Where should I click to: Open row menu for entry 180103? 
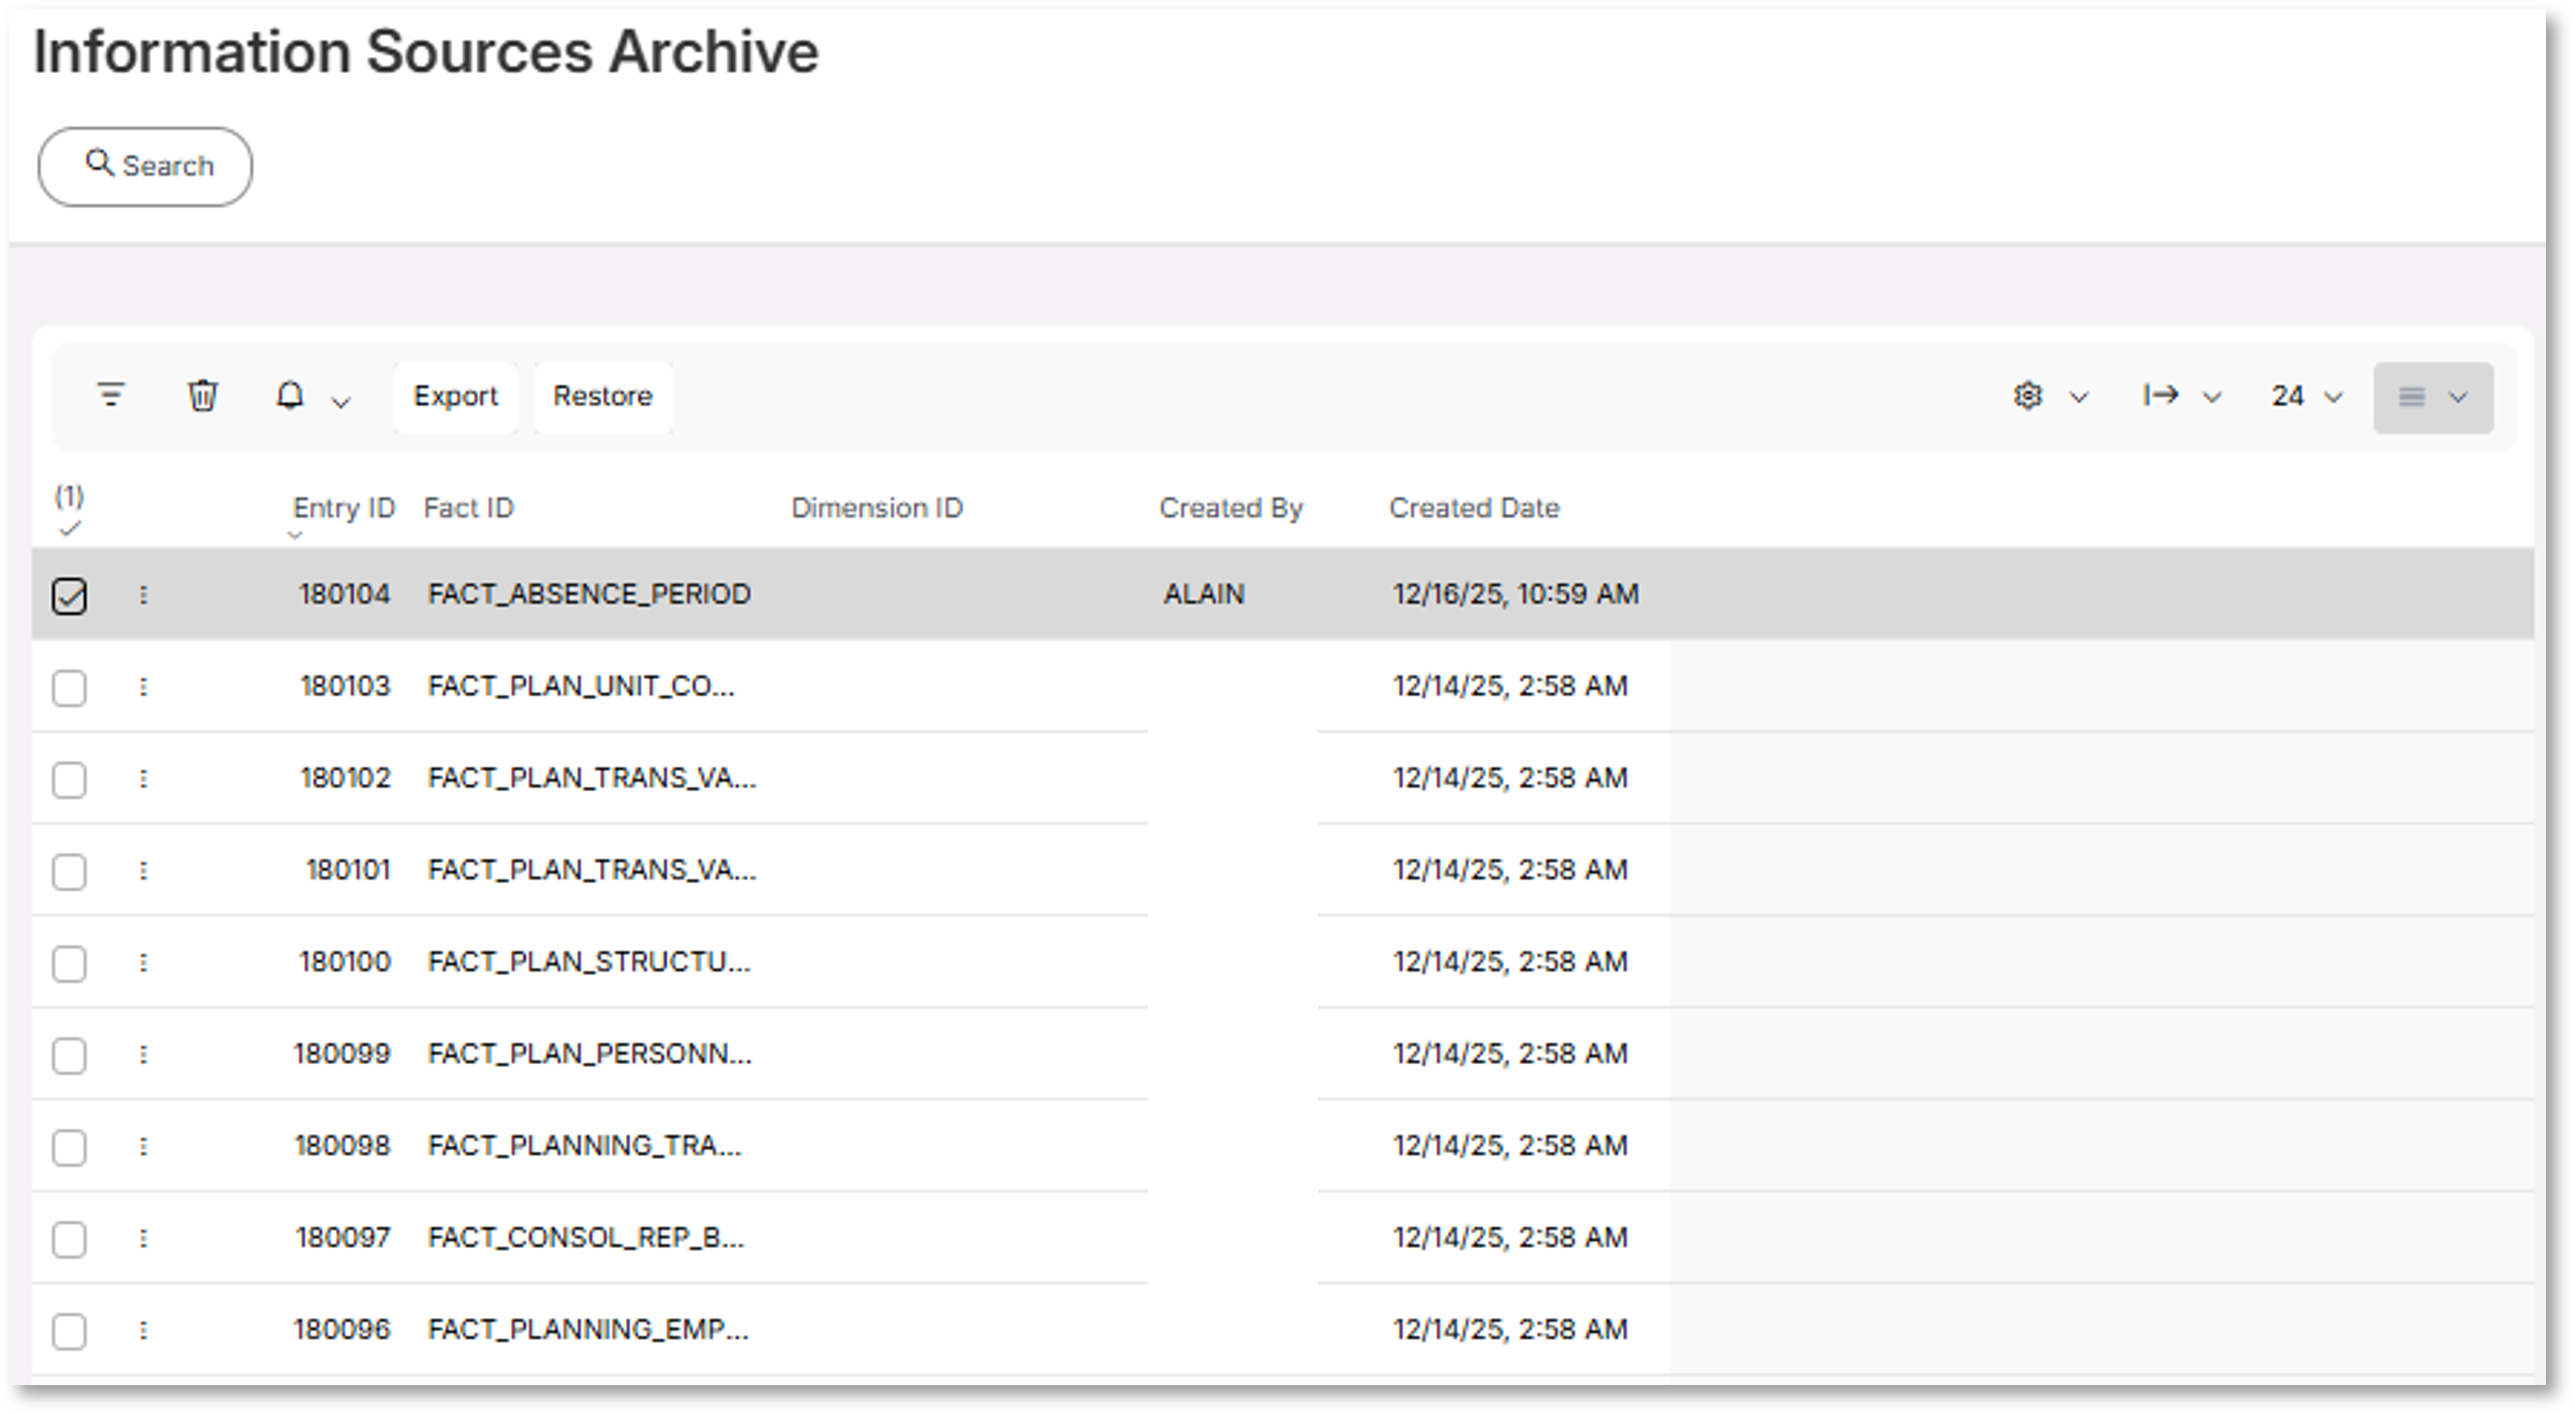click(143, 687)
